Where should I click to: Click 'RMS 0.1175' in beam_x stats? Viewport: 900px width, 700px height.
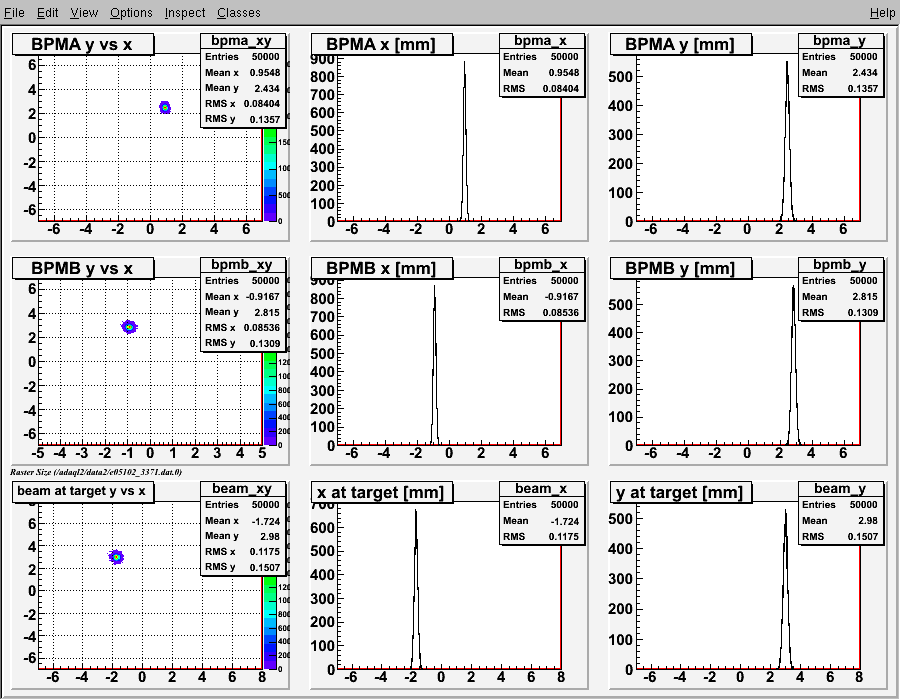click(541, 536)
